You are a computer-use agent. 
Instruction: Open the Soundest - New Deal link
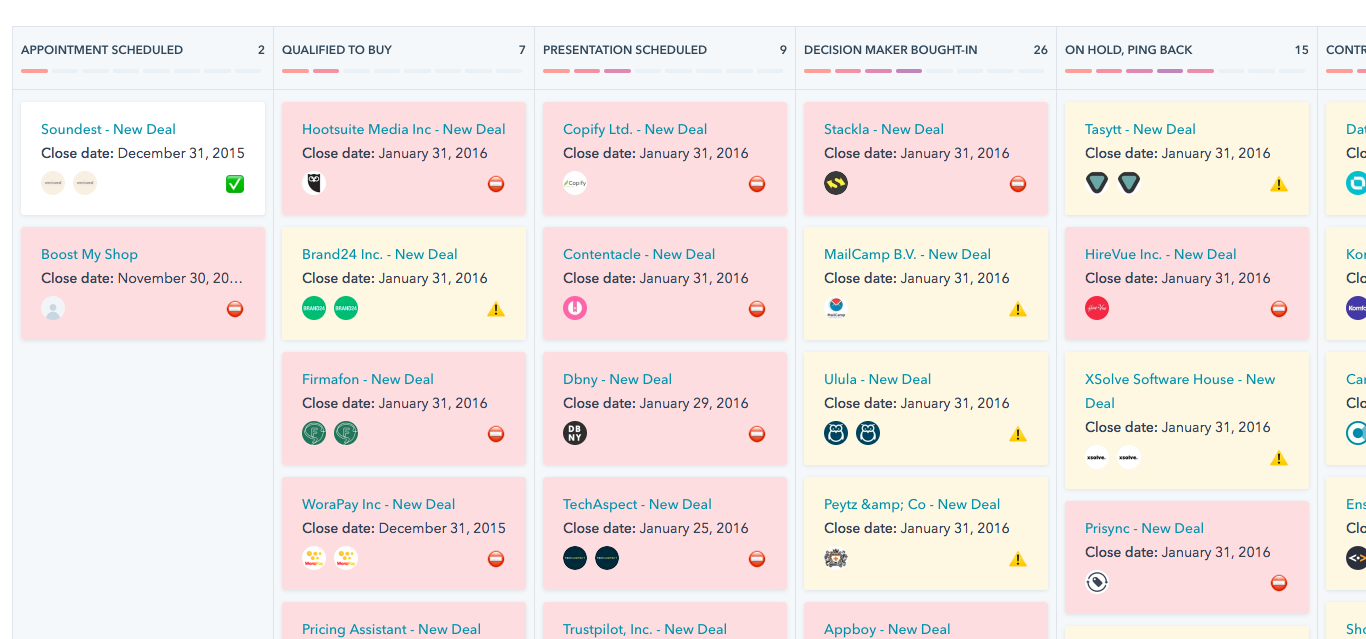(x=108, y=129)
